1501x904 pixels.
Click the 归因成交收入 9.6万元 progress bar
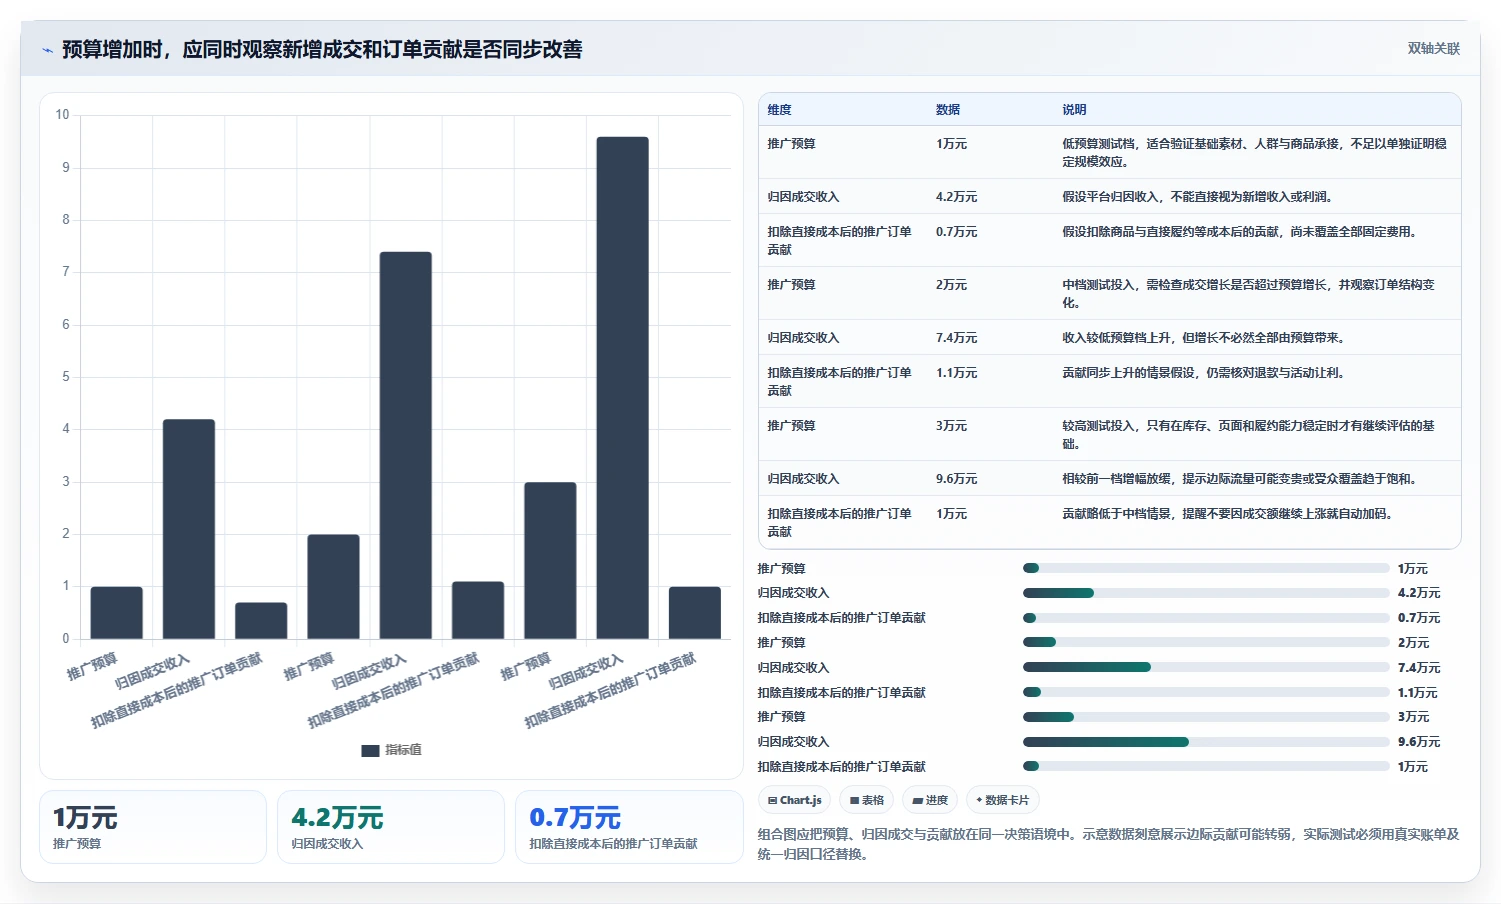pyautogui.click(x=1206, y=742)
